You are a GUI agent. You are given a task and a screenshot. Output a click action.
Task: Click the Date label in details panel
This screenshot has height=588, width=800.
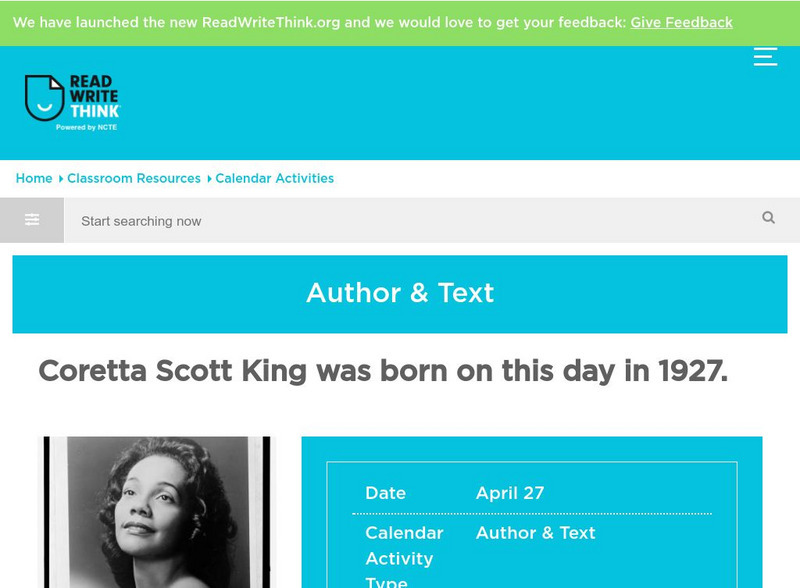click(385, 493)
